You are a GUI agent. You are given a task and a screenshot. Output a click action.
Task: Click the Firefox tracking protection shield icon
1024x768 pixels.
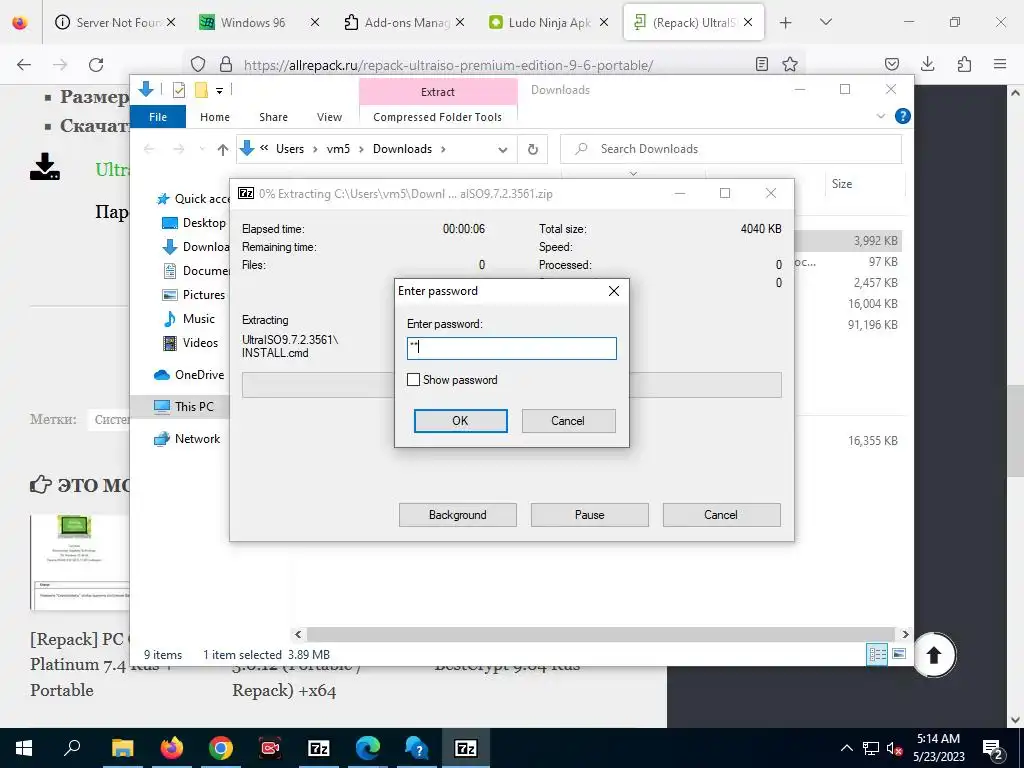pyautogui.click(x=198, y=64)
